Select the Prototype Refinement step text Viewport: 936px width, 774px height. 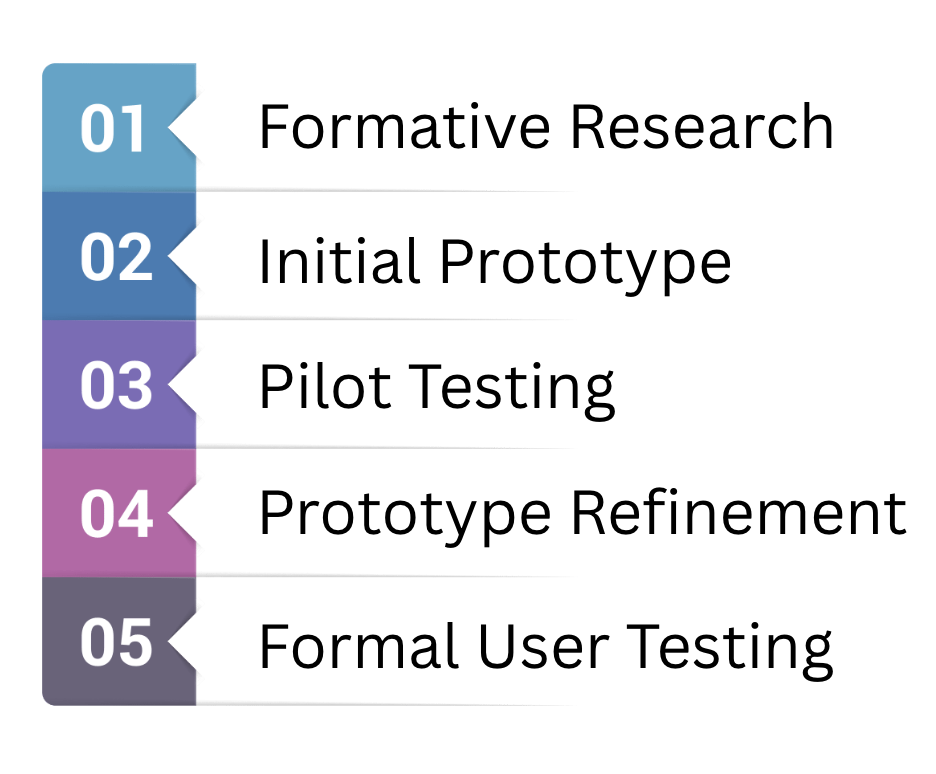tap(582, 515)
